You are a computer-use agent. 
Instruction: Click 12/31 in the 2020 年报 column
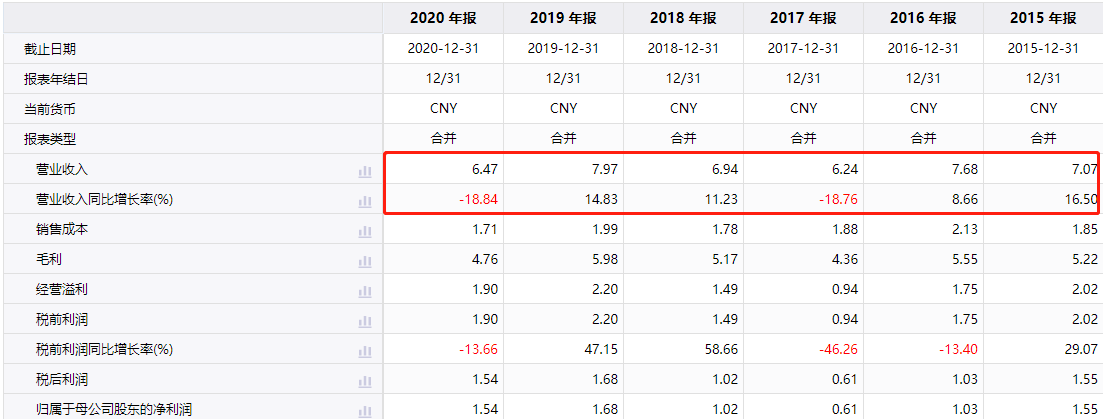[443, 79]
